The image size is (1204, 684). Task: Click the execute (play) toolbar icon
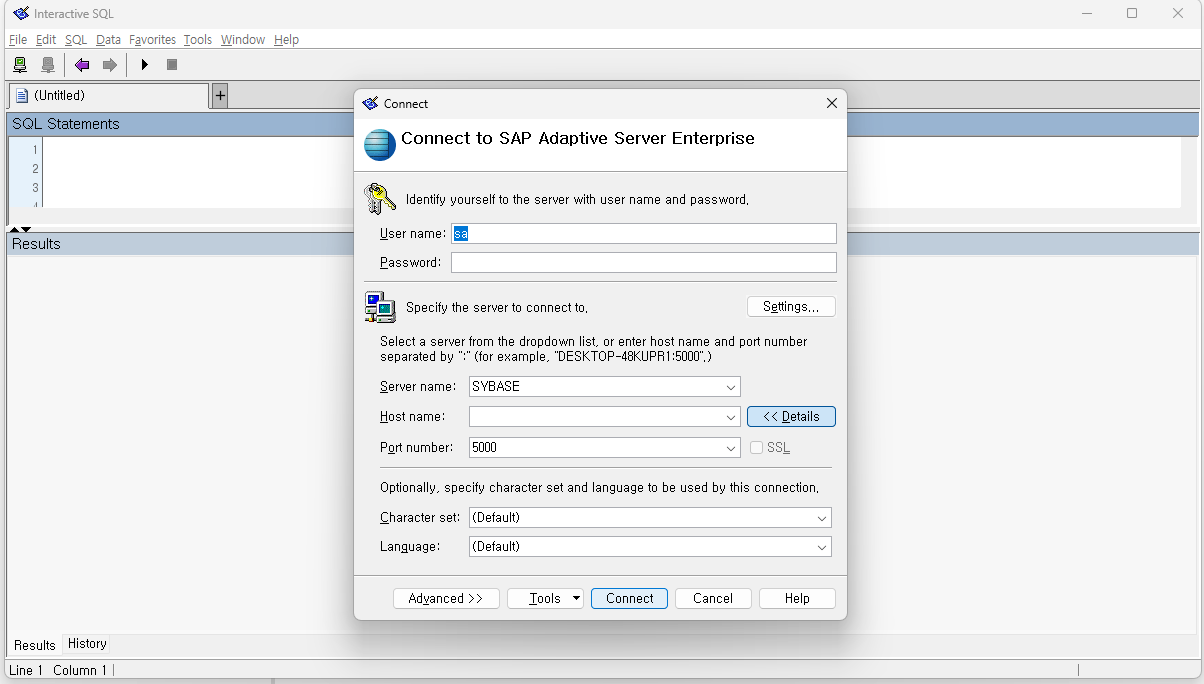coord(145,65)
